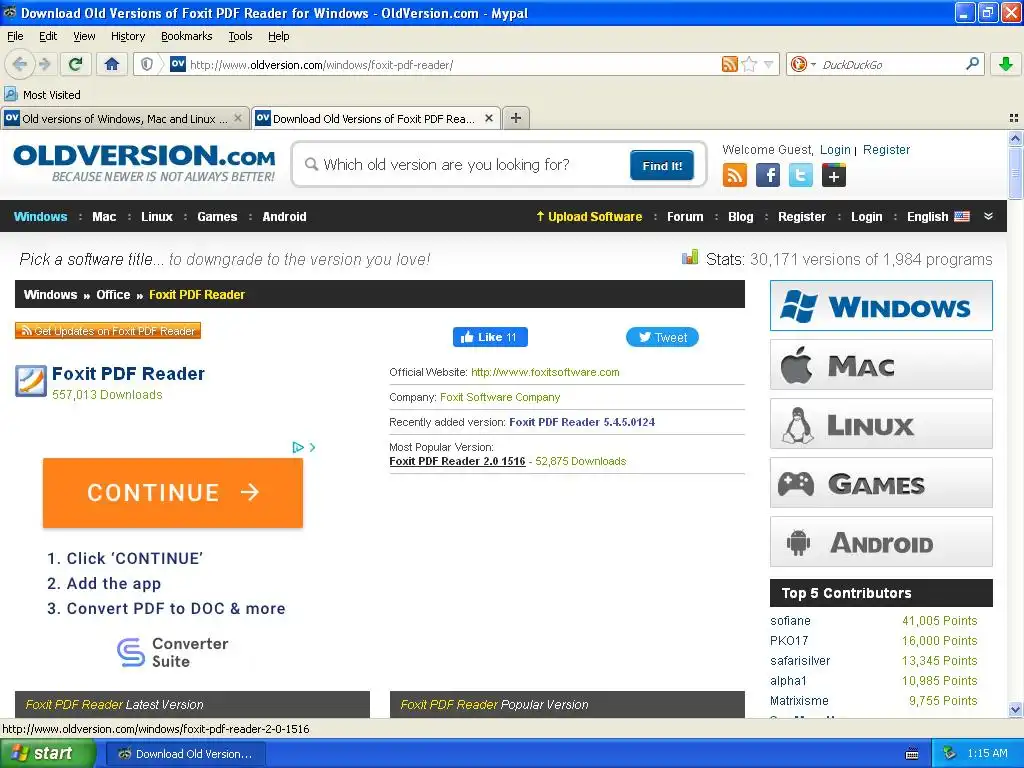Image resolution: width=1024 pixels, height=768 pixels.
Task: Click the Games sidebar category button
Action: point(881,483)
